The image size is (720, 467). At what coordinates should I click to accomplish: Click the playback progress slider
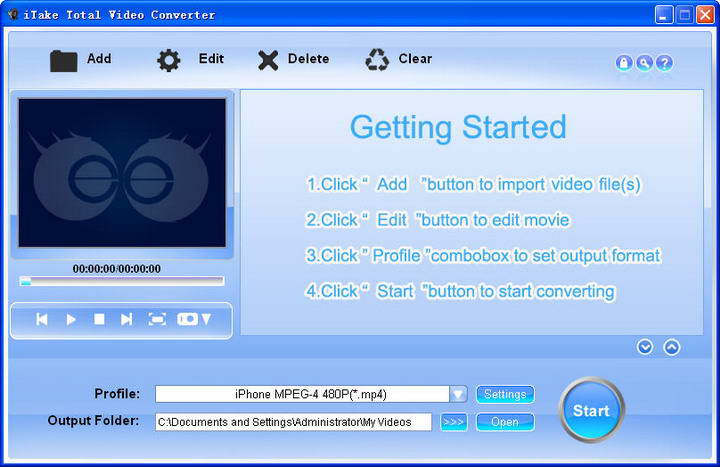click(122, 281)
